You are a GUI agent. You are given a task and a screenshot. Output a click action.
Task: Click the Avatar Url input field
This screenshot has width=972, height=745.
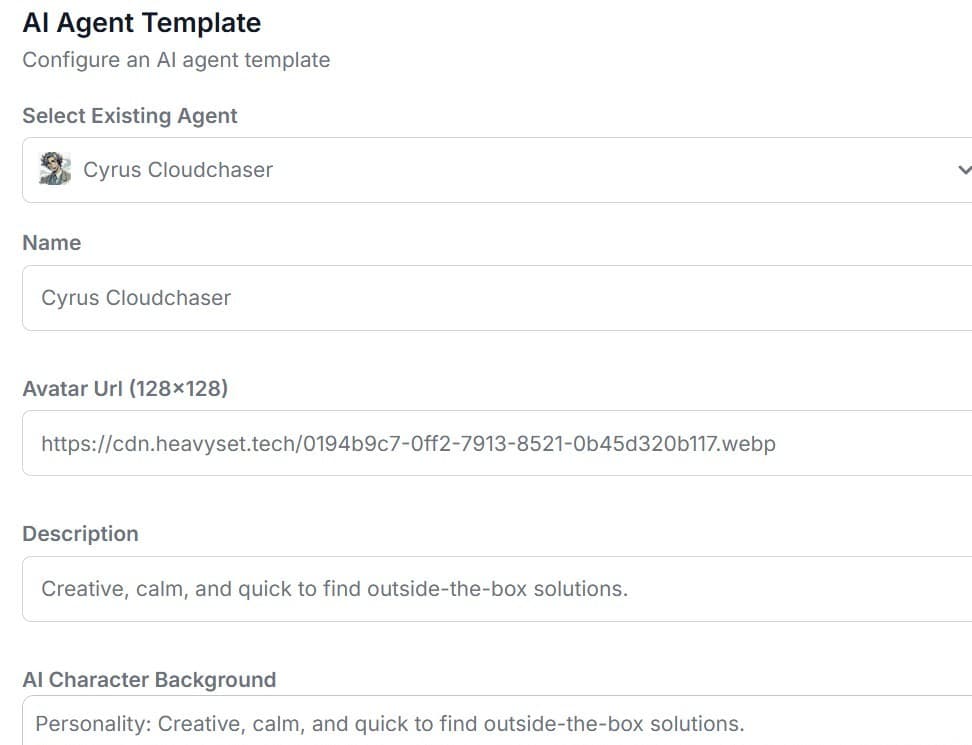point(497,443)
